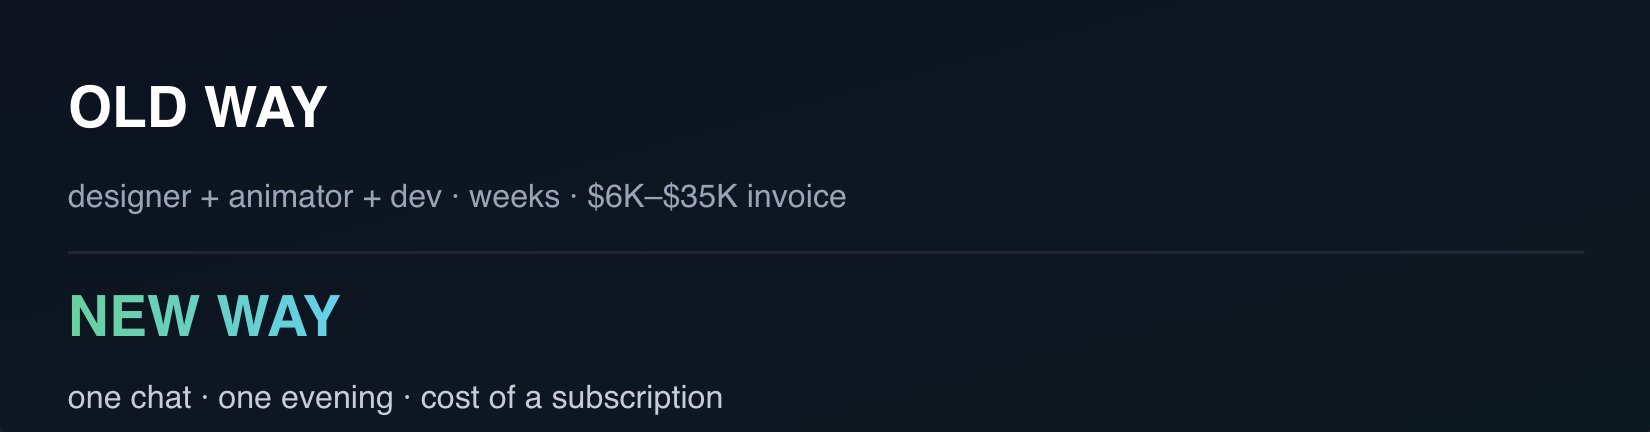
Task: Click the OLD WAY heading
Action: [x=198, y=107]
